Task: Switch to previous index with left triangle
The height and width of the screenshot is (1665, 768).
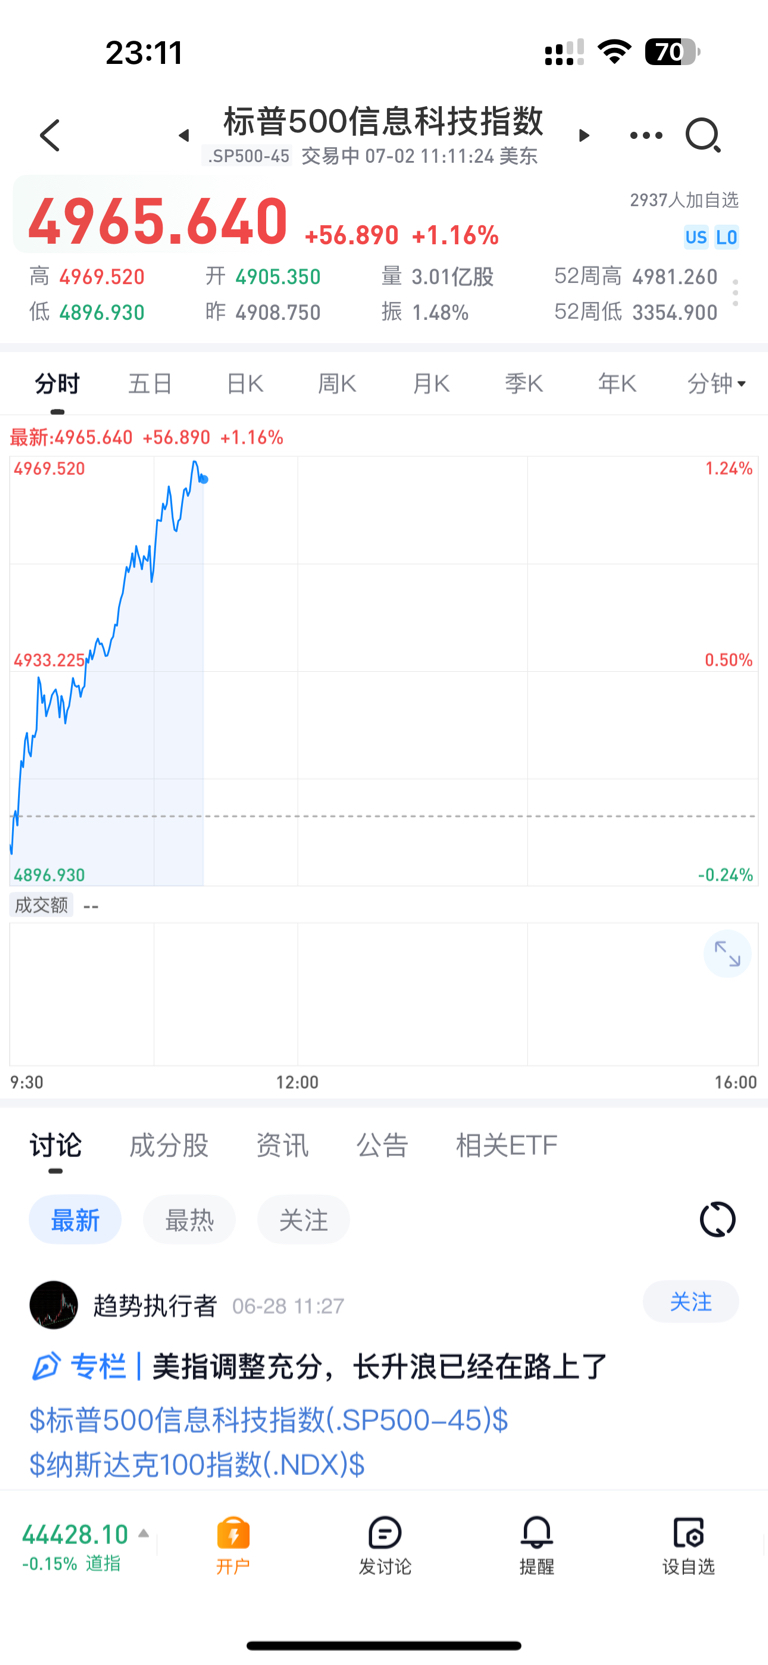Action: (x=184, y=135)
